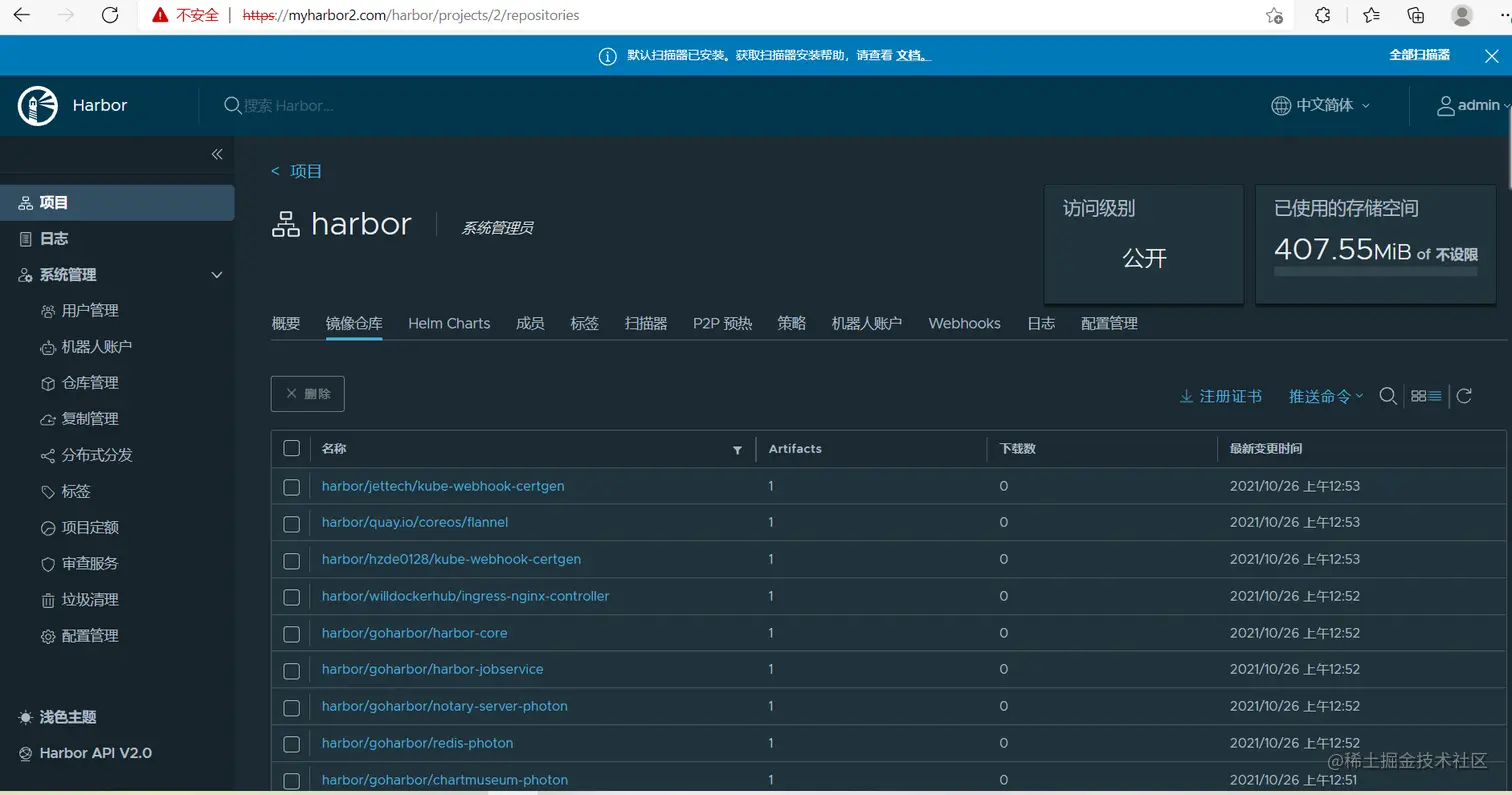The image size is (1512, 795).
Task: Switch to card view icon
Action: (x=1418, y=396)
